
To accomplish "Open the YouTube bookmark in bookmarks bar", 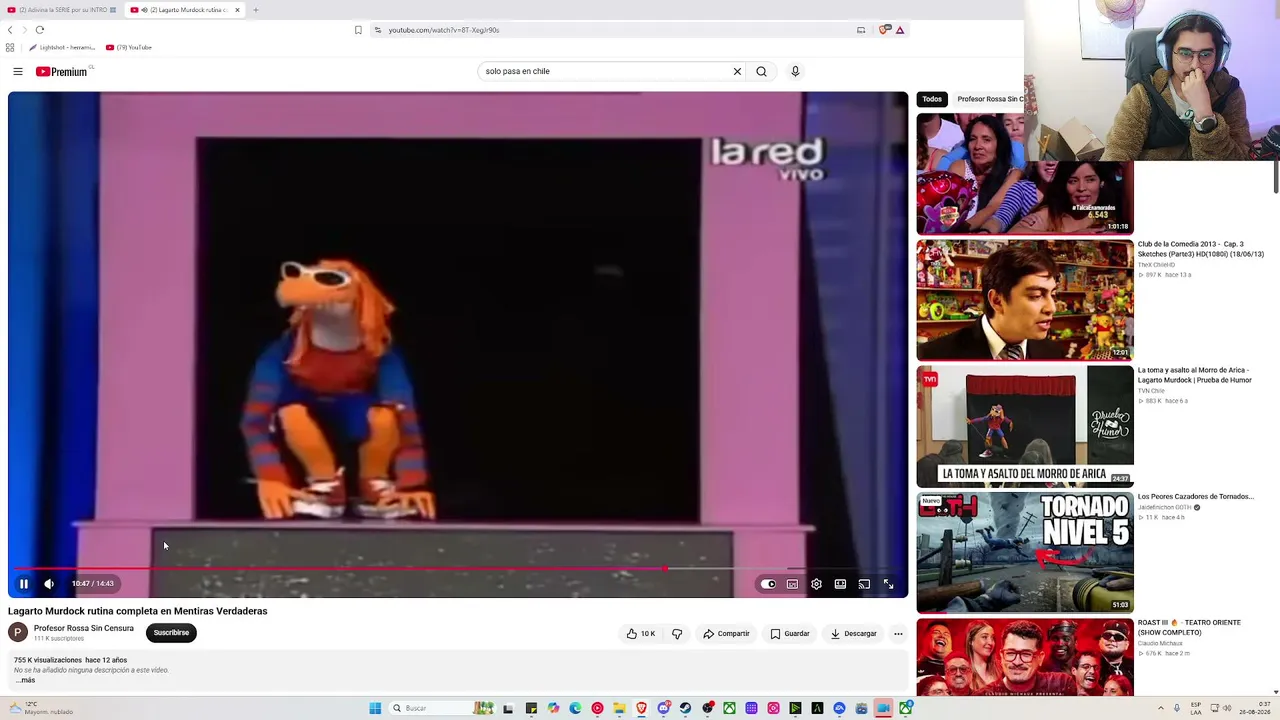I will coord(129,47).
